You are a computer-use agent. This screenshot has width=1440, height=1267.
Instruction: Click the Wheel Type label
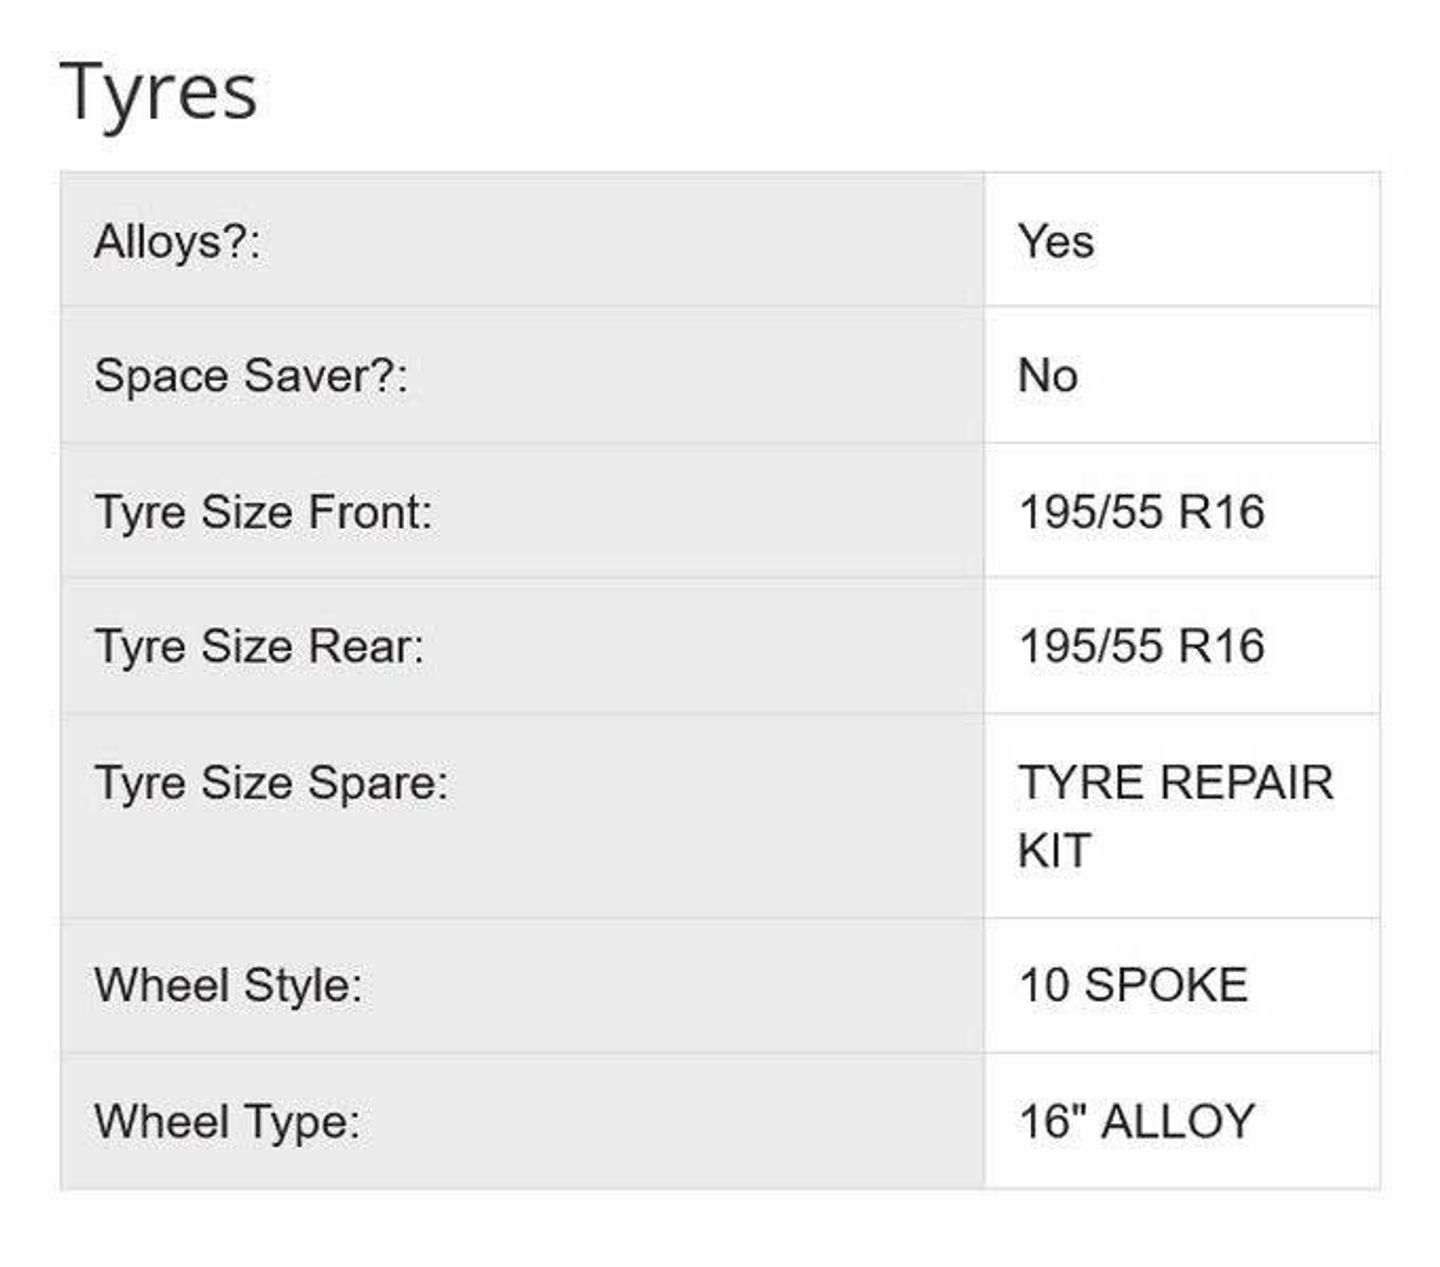coord(227,1121)
